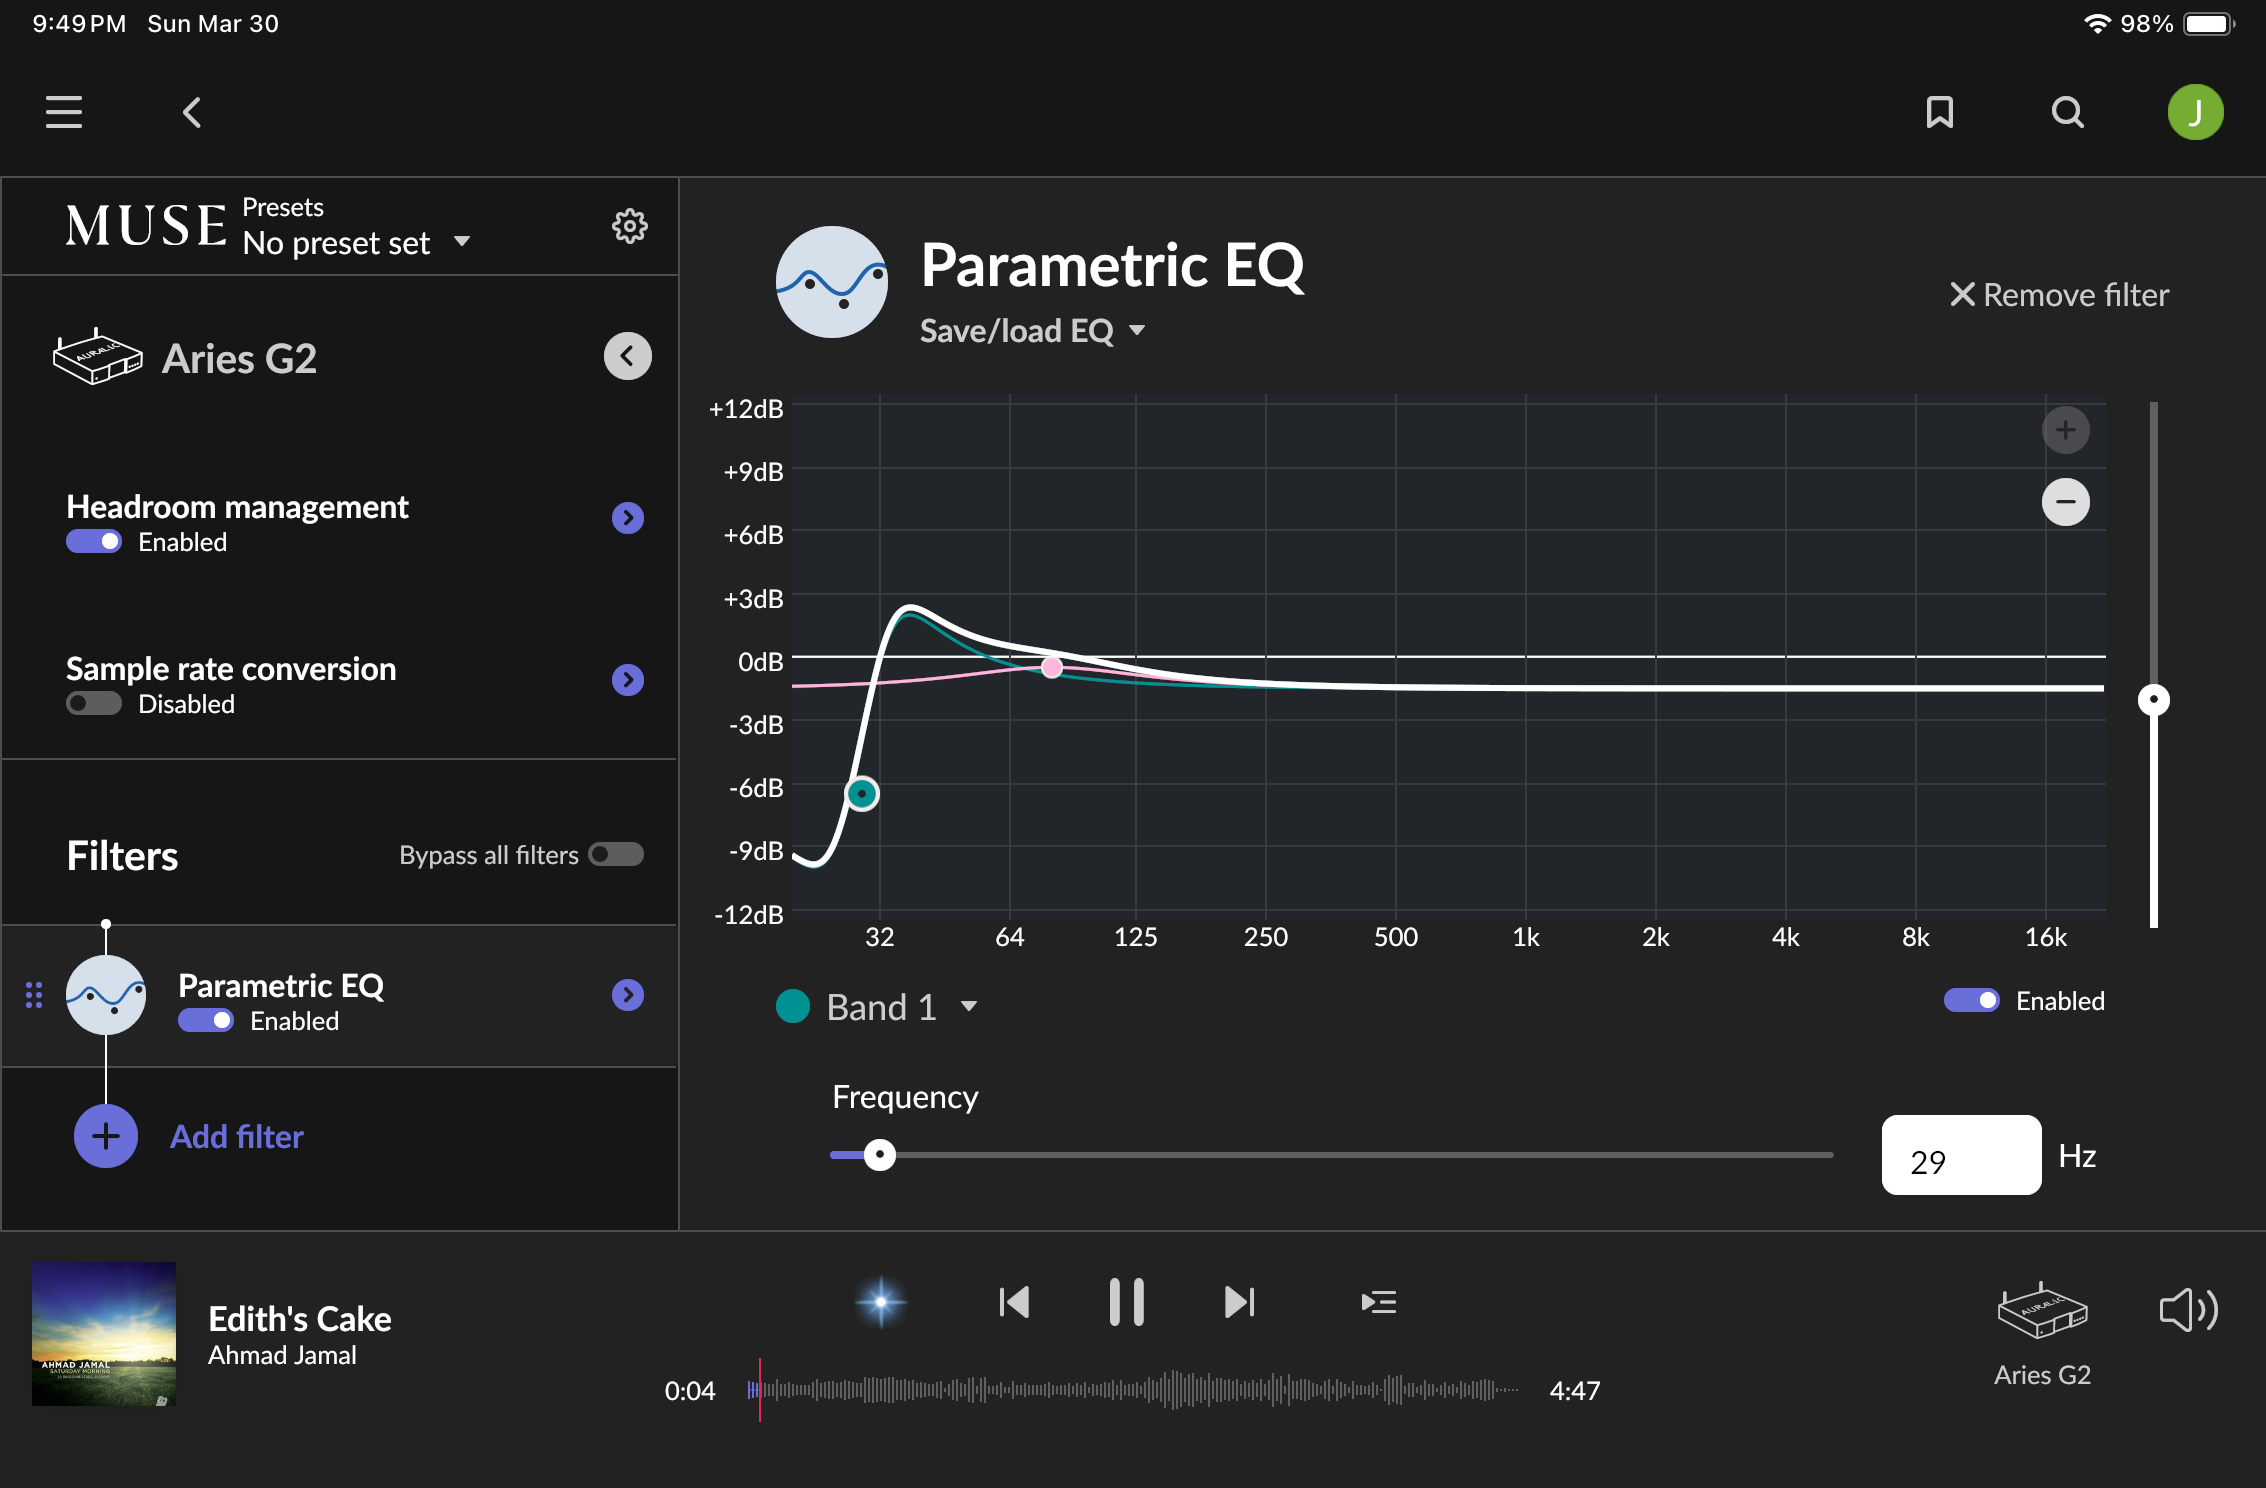Open search with the magnifier icon

coord(2067,112)
